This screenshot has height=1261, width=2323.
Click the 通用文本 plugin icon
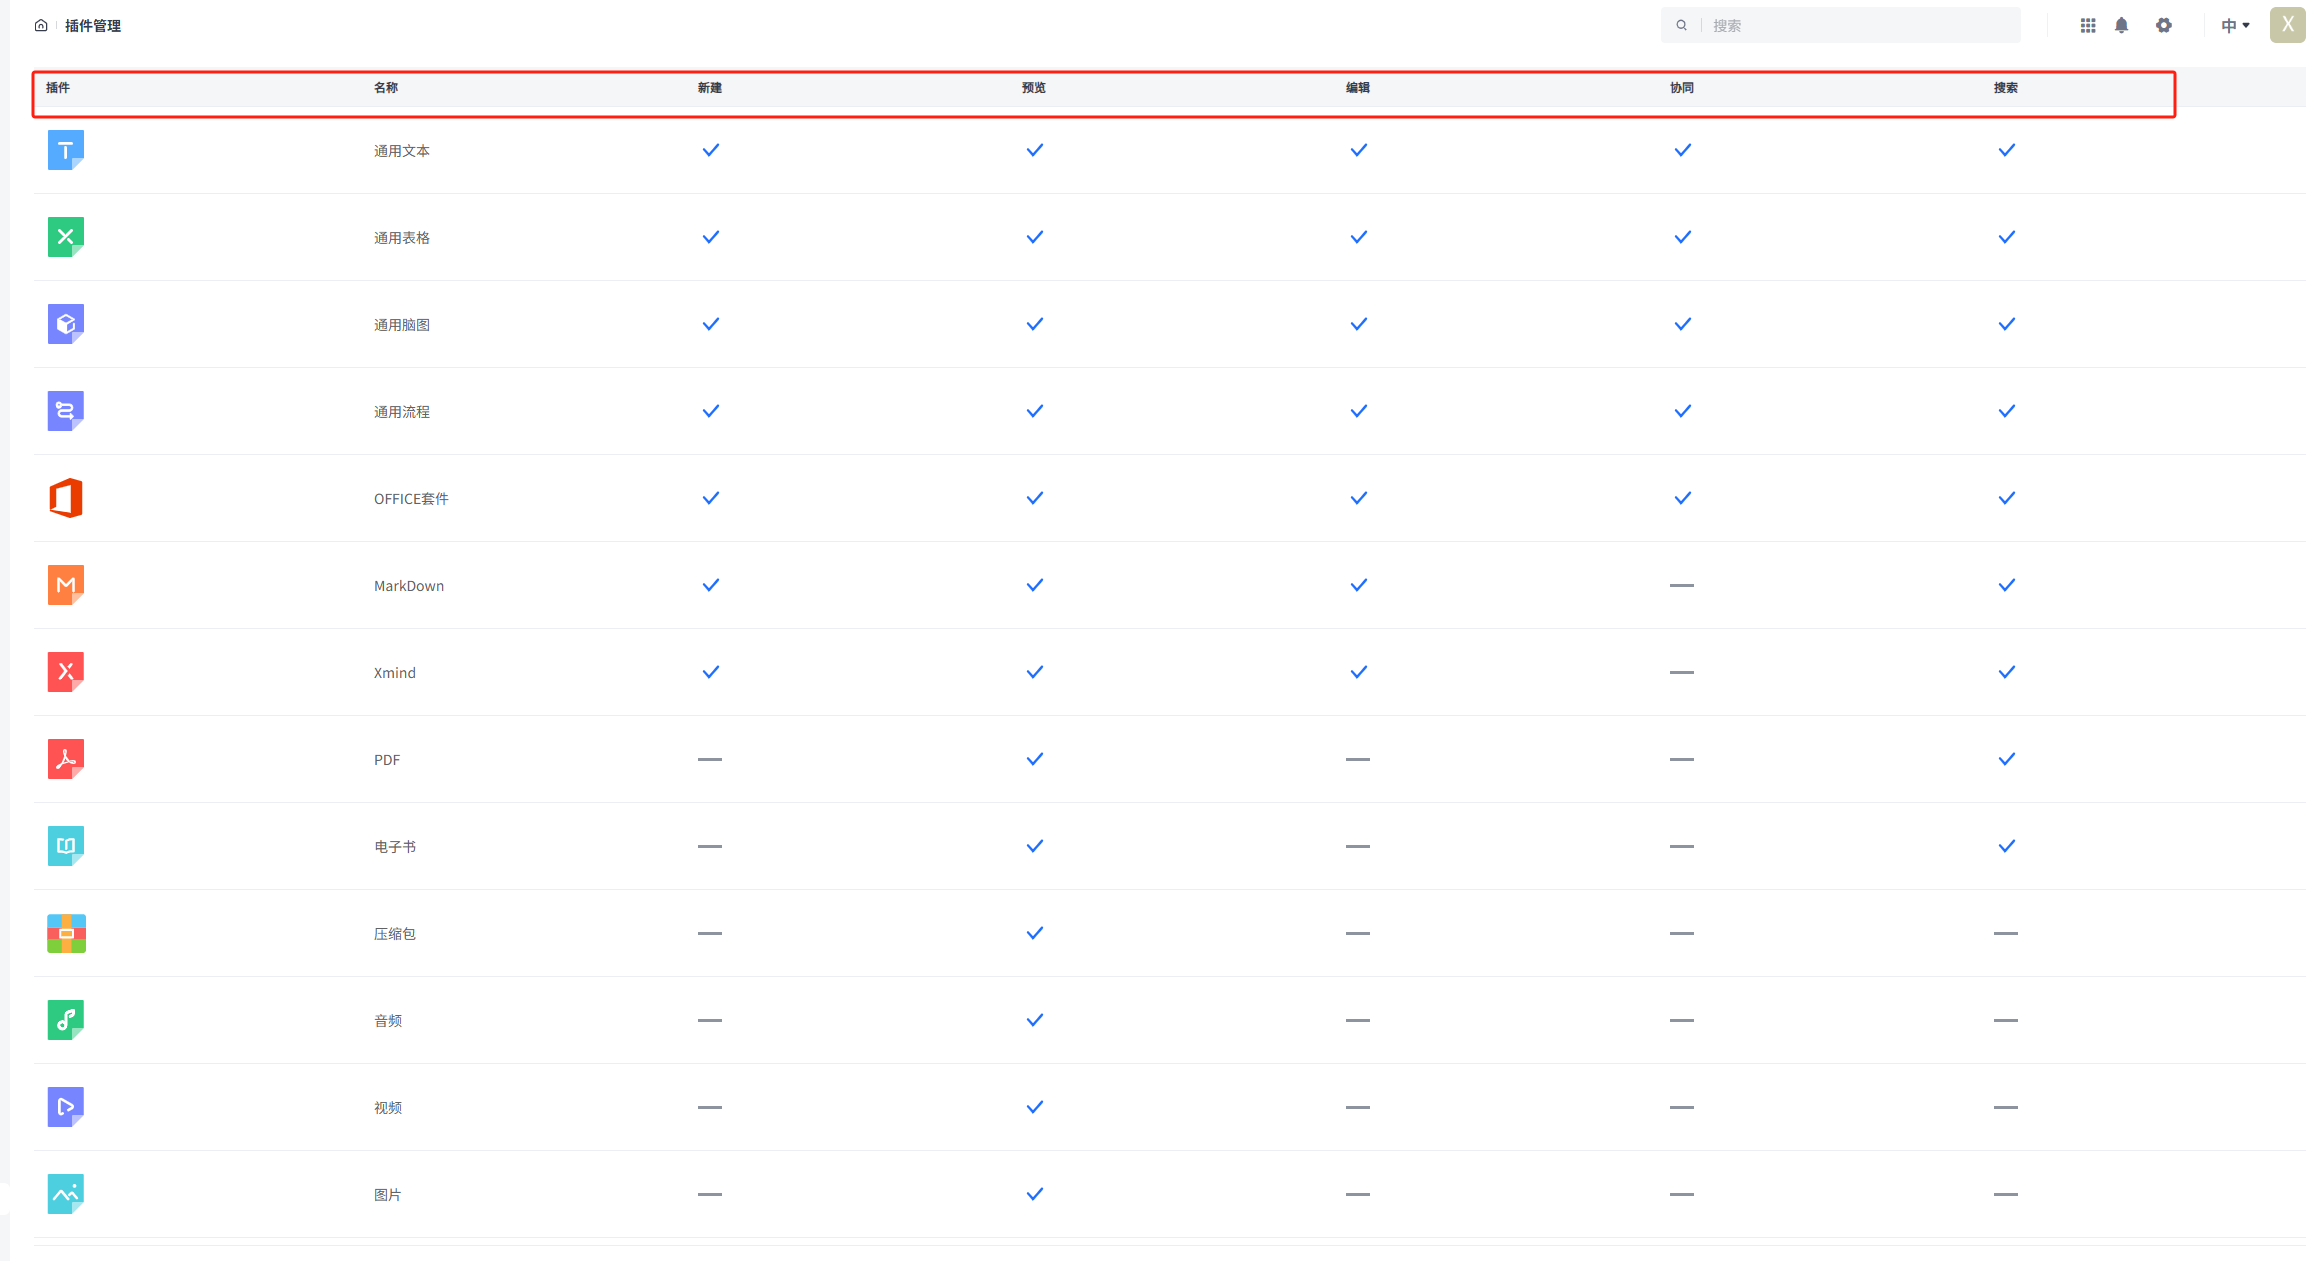point(66,150)
